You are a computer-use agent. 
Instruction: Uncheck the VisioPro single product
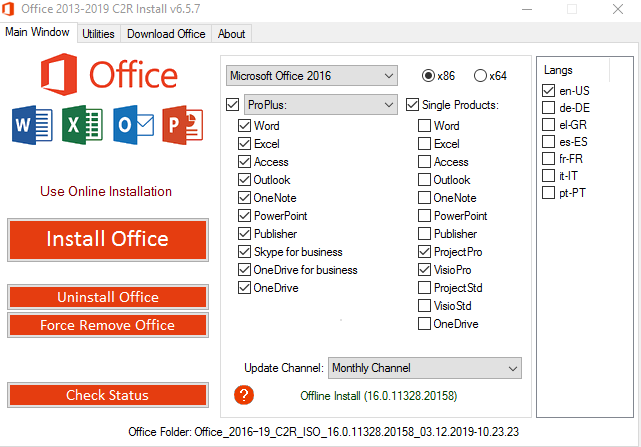[424, 270]
